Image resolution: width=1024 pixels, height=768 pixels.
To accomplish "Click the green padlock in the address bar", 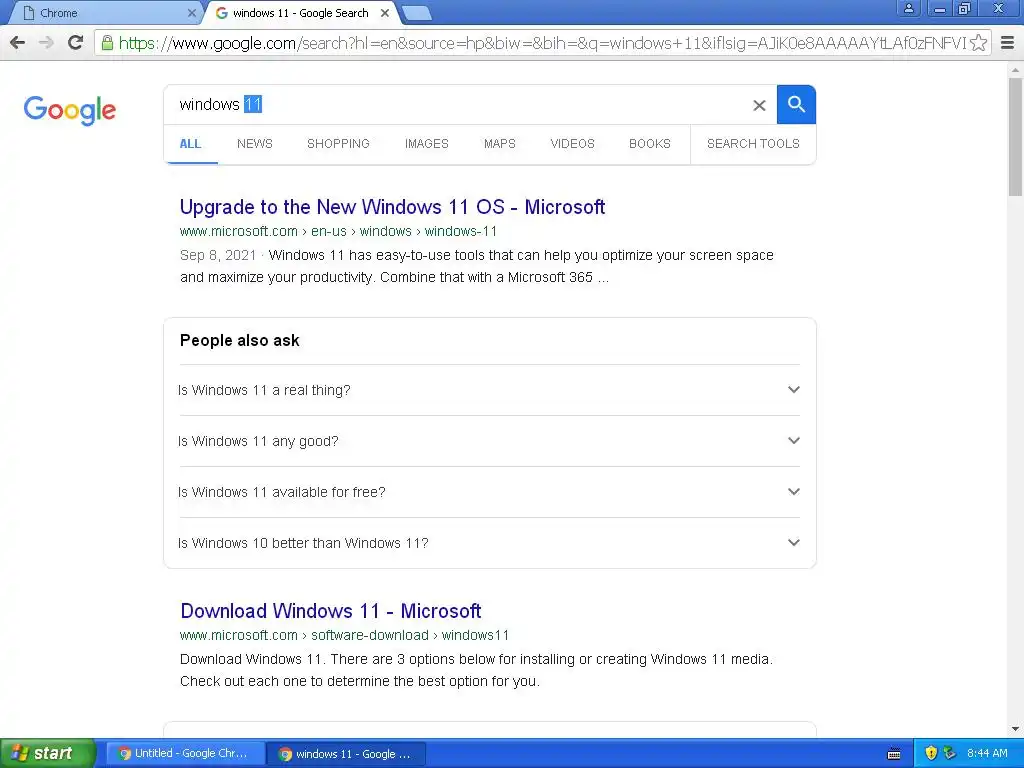I will point(107,43).
